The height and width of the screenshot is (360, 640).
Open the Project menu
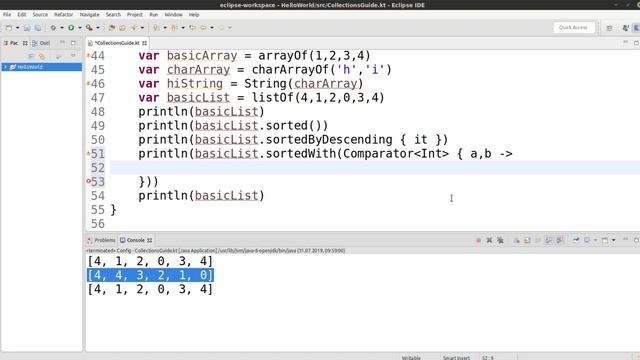(135, 15)
